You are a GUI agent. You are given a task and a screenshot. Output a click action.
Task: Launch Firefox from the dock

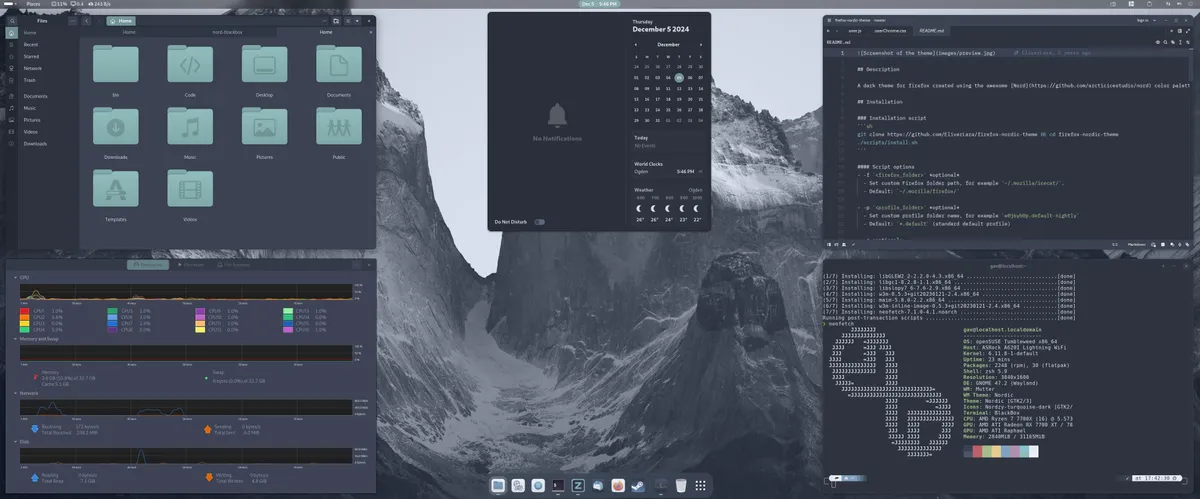pyautogui.click(x=620, y=485)
